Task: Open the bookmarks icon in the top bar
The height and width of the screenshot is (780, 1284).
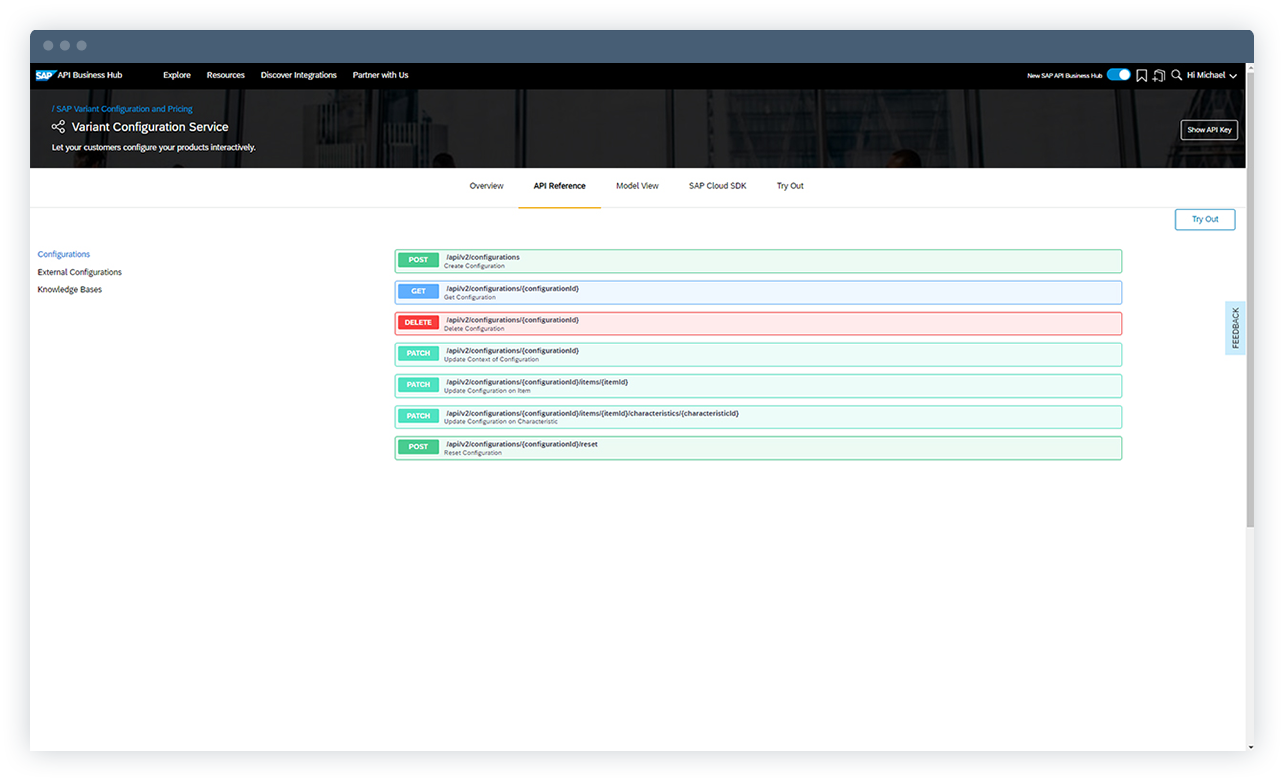Action: click(x=1141, y=74)
